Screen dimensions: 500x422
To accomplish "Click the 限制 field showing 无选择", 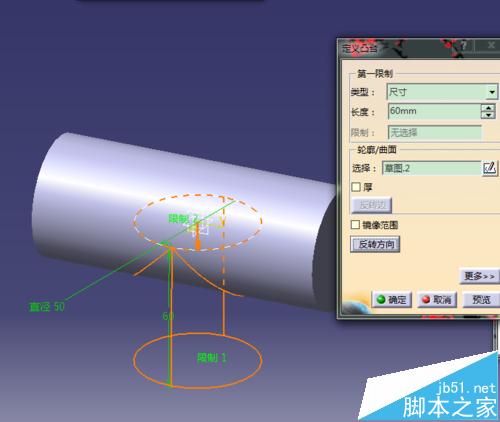I will click(435, 133).
